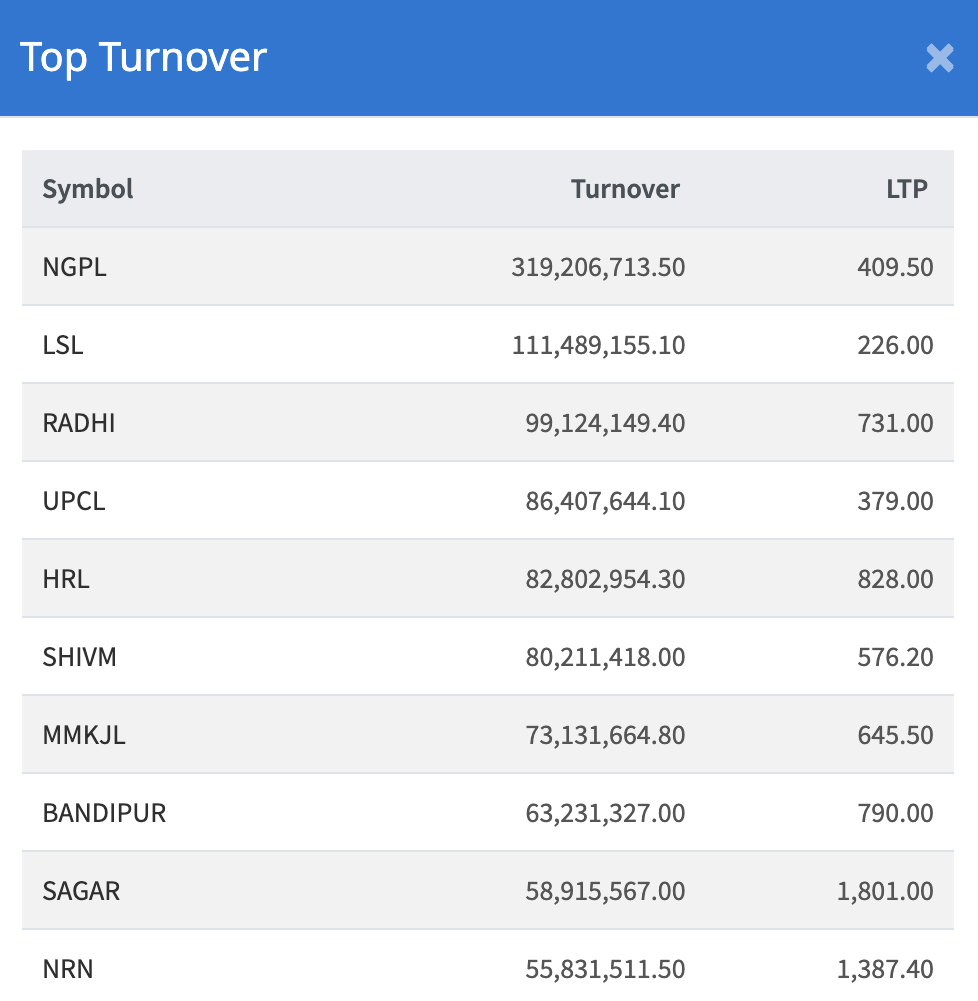This screenshot has width=978, height=1001.
Task: Open the NGPL symbol
Action: (x=74, y=267)
